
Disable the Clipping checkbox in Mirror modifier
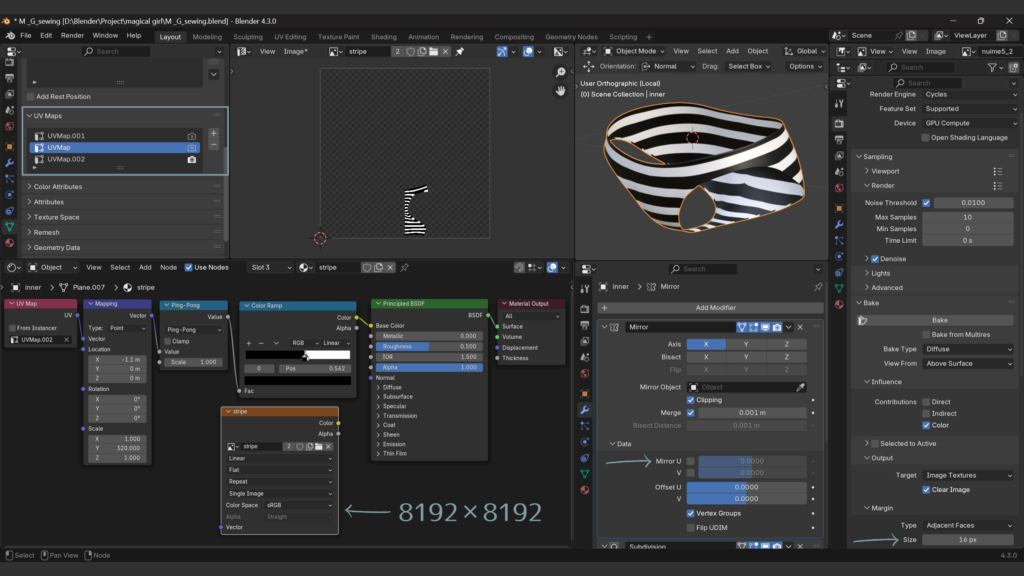point(690,400)
